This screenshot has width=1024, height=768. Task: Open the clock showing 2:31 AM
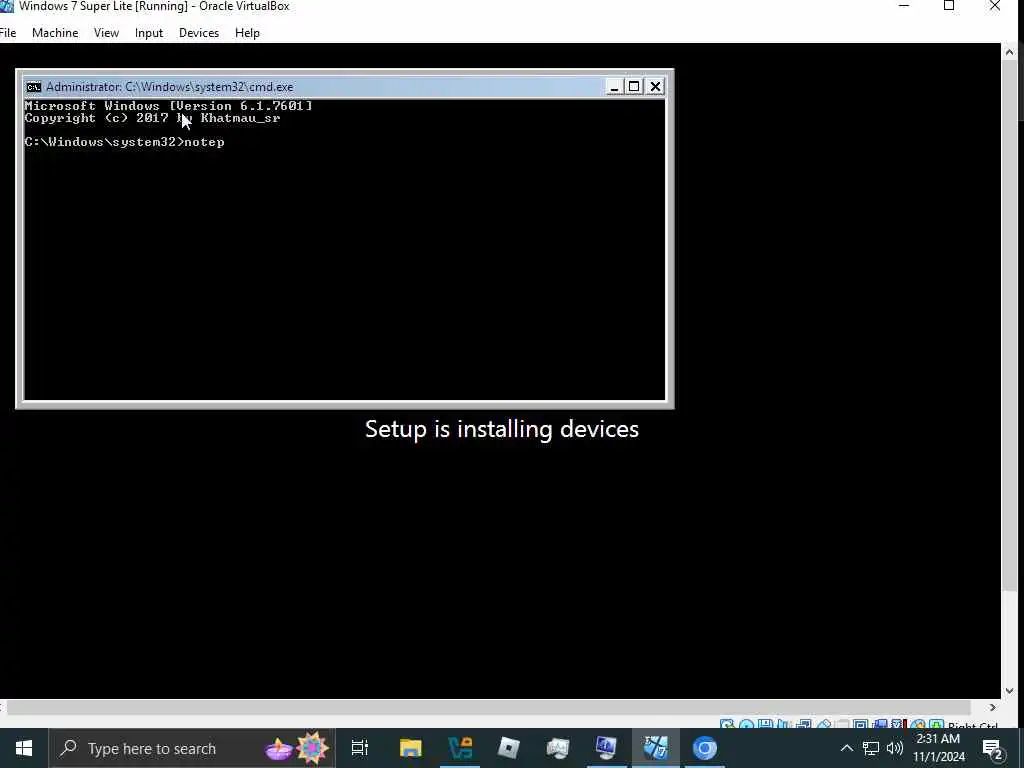tap(938, 748)
